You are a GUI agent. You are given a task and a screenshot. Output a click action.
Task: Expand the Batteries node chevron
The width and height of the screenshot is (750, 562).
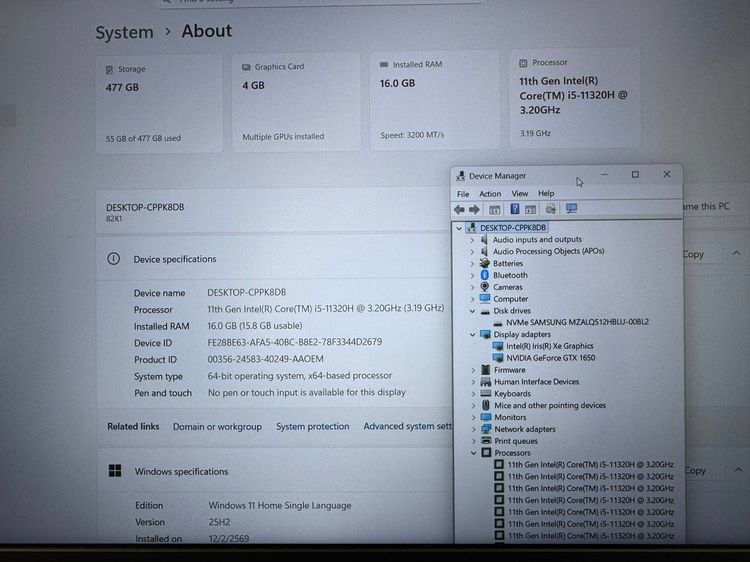pyautogui.click(x=472, y=264)
